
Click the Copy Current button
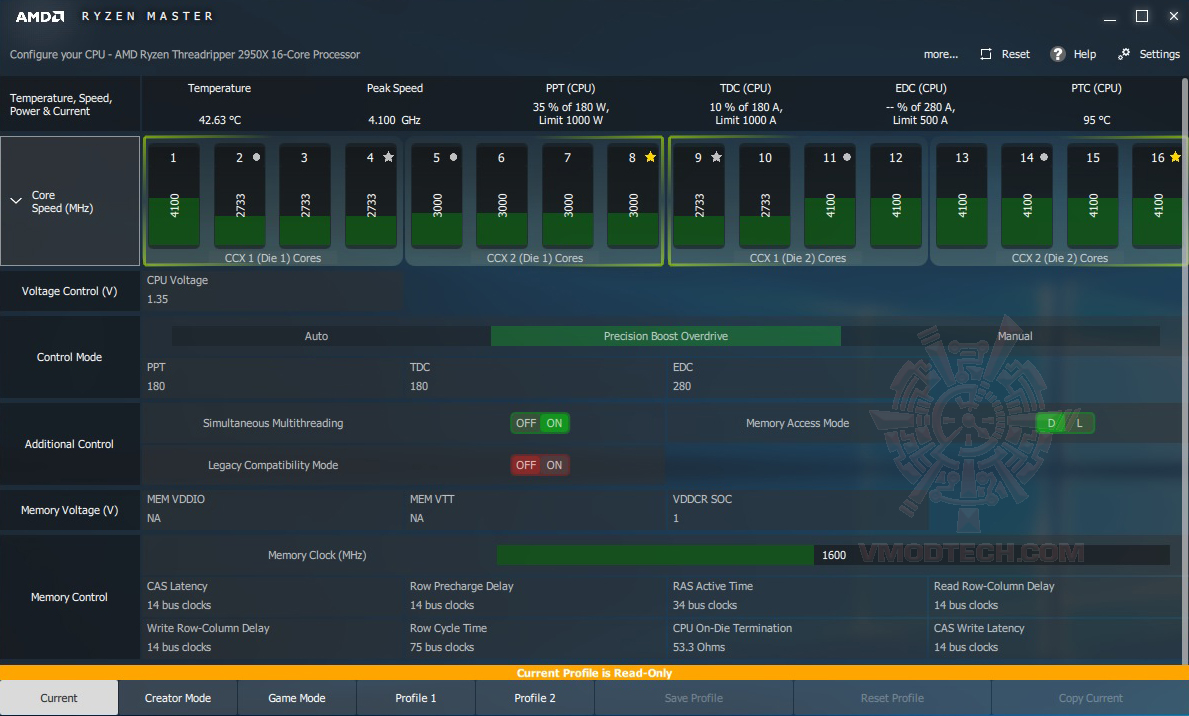point(1090,698)
